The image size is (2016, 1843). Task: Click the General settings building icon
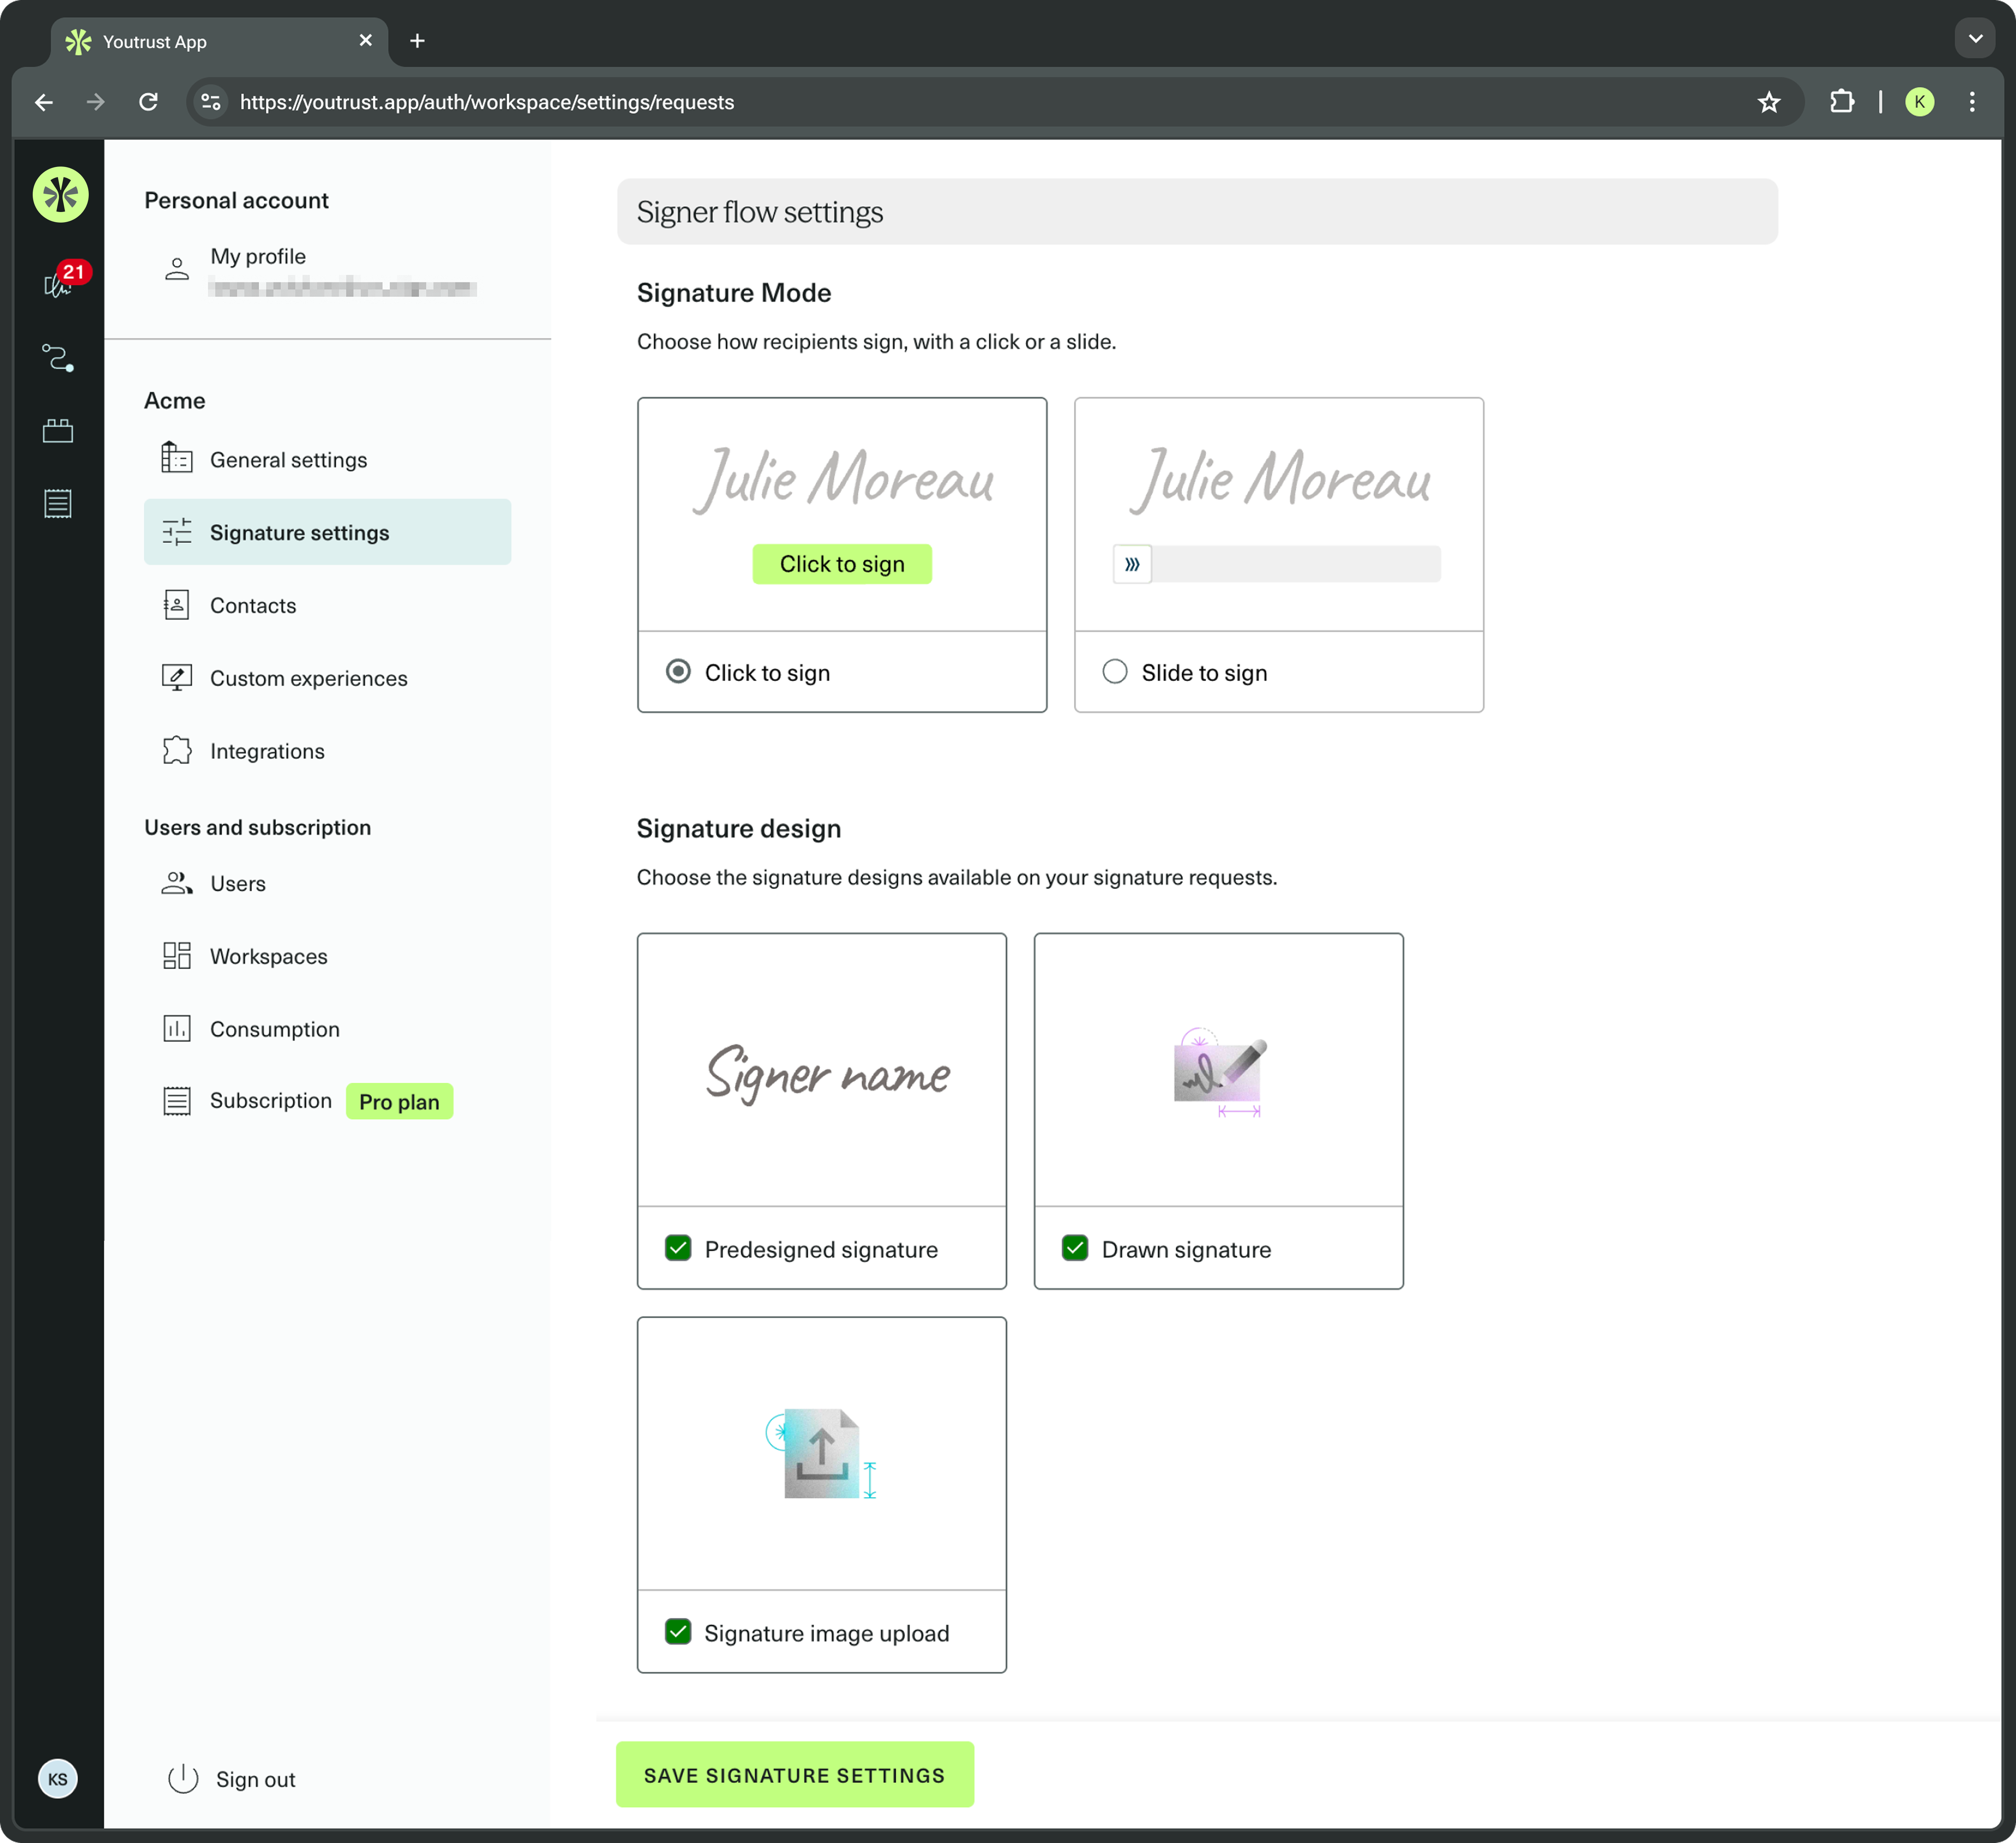point(177,458)
